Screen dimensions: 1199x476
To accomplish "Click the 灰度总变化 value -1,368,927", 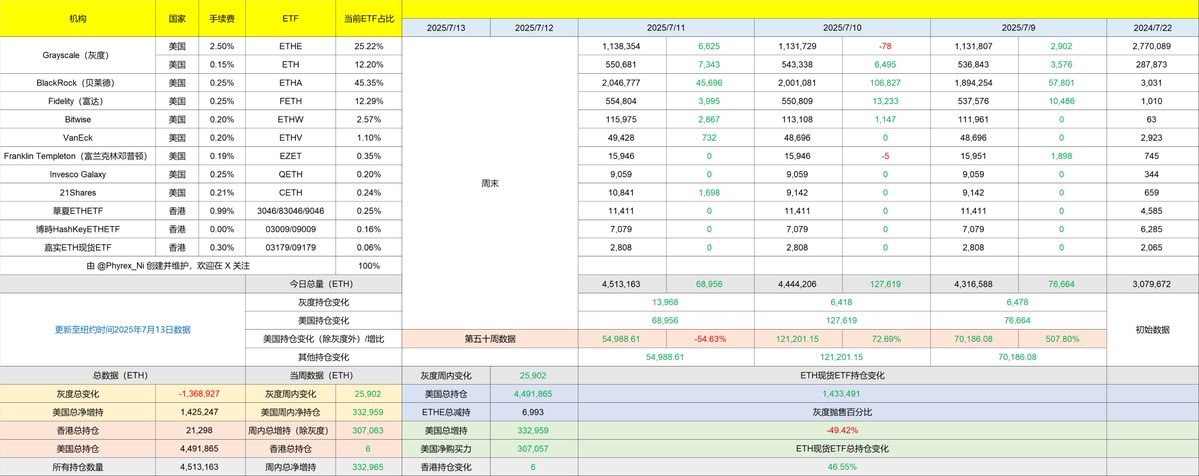I will [x=200, y=393].
